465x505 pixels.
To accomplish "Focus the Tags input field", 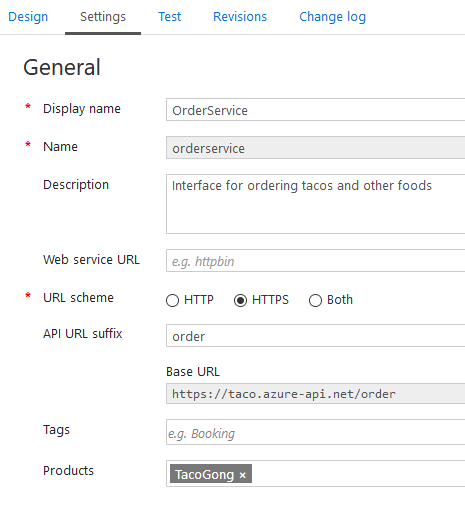I will pyautogui.click(x=315, y=432).
